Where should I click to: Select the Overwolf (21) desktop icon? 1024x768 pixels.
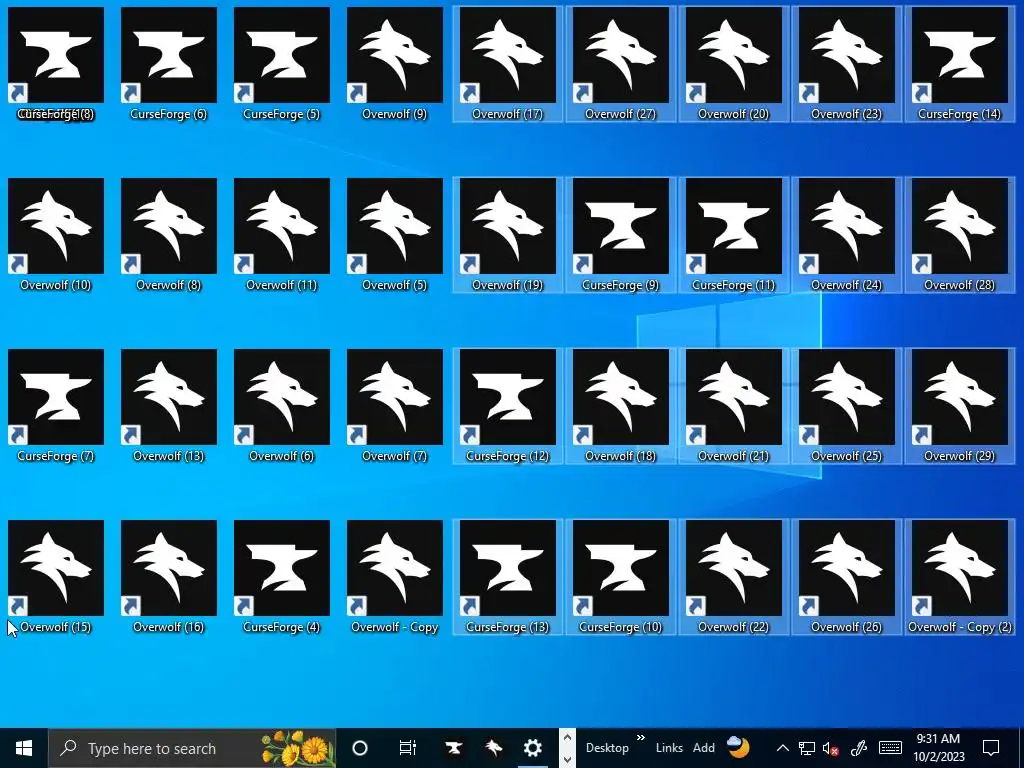[733, 406]
